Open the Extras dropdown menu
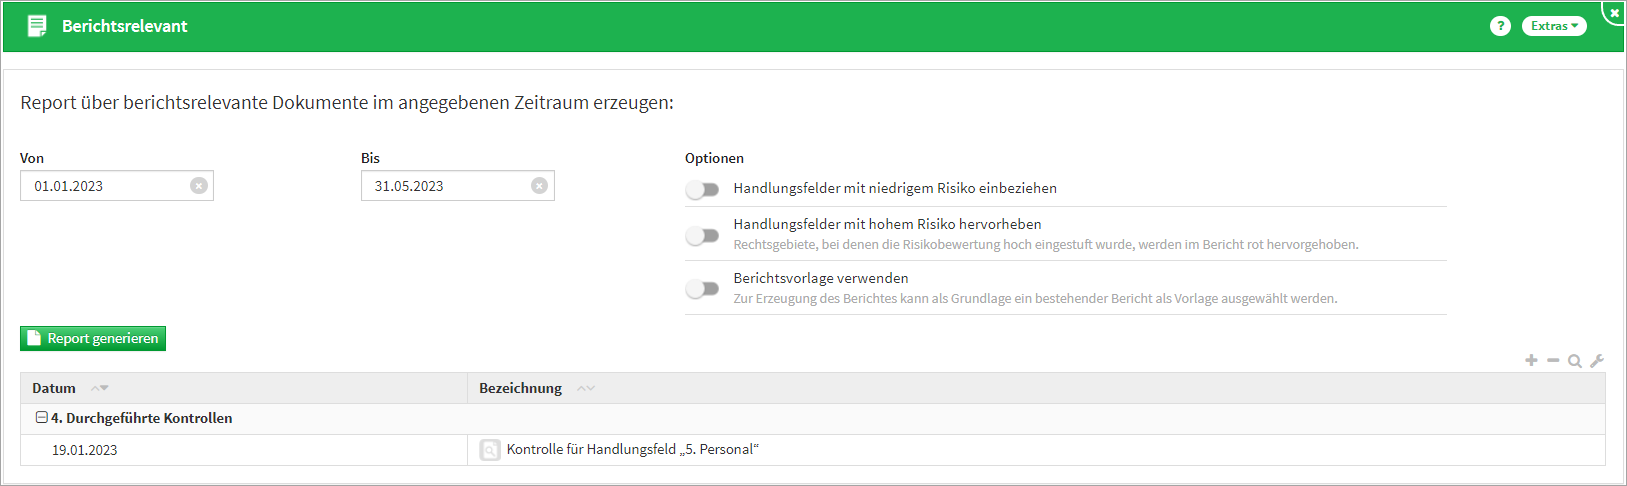Screen dimensions: 1627x486 tap(1554, 26)
